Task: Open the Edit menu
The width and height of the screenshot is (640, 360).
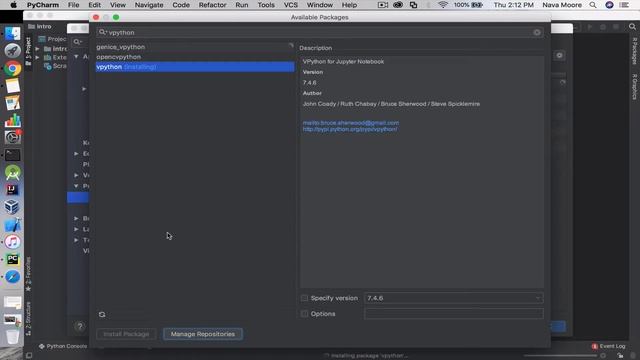Action: (x=94, y=5)
